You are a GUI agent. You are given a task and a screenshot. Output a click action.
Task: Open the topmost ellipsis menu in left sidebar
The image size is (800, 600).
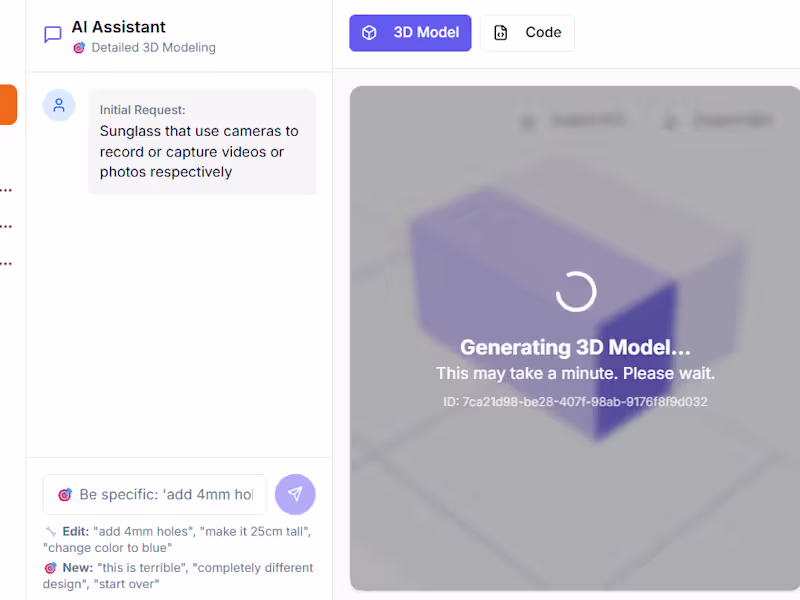click(6, 190)
